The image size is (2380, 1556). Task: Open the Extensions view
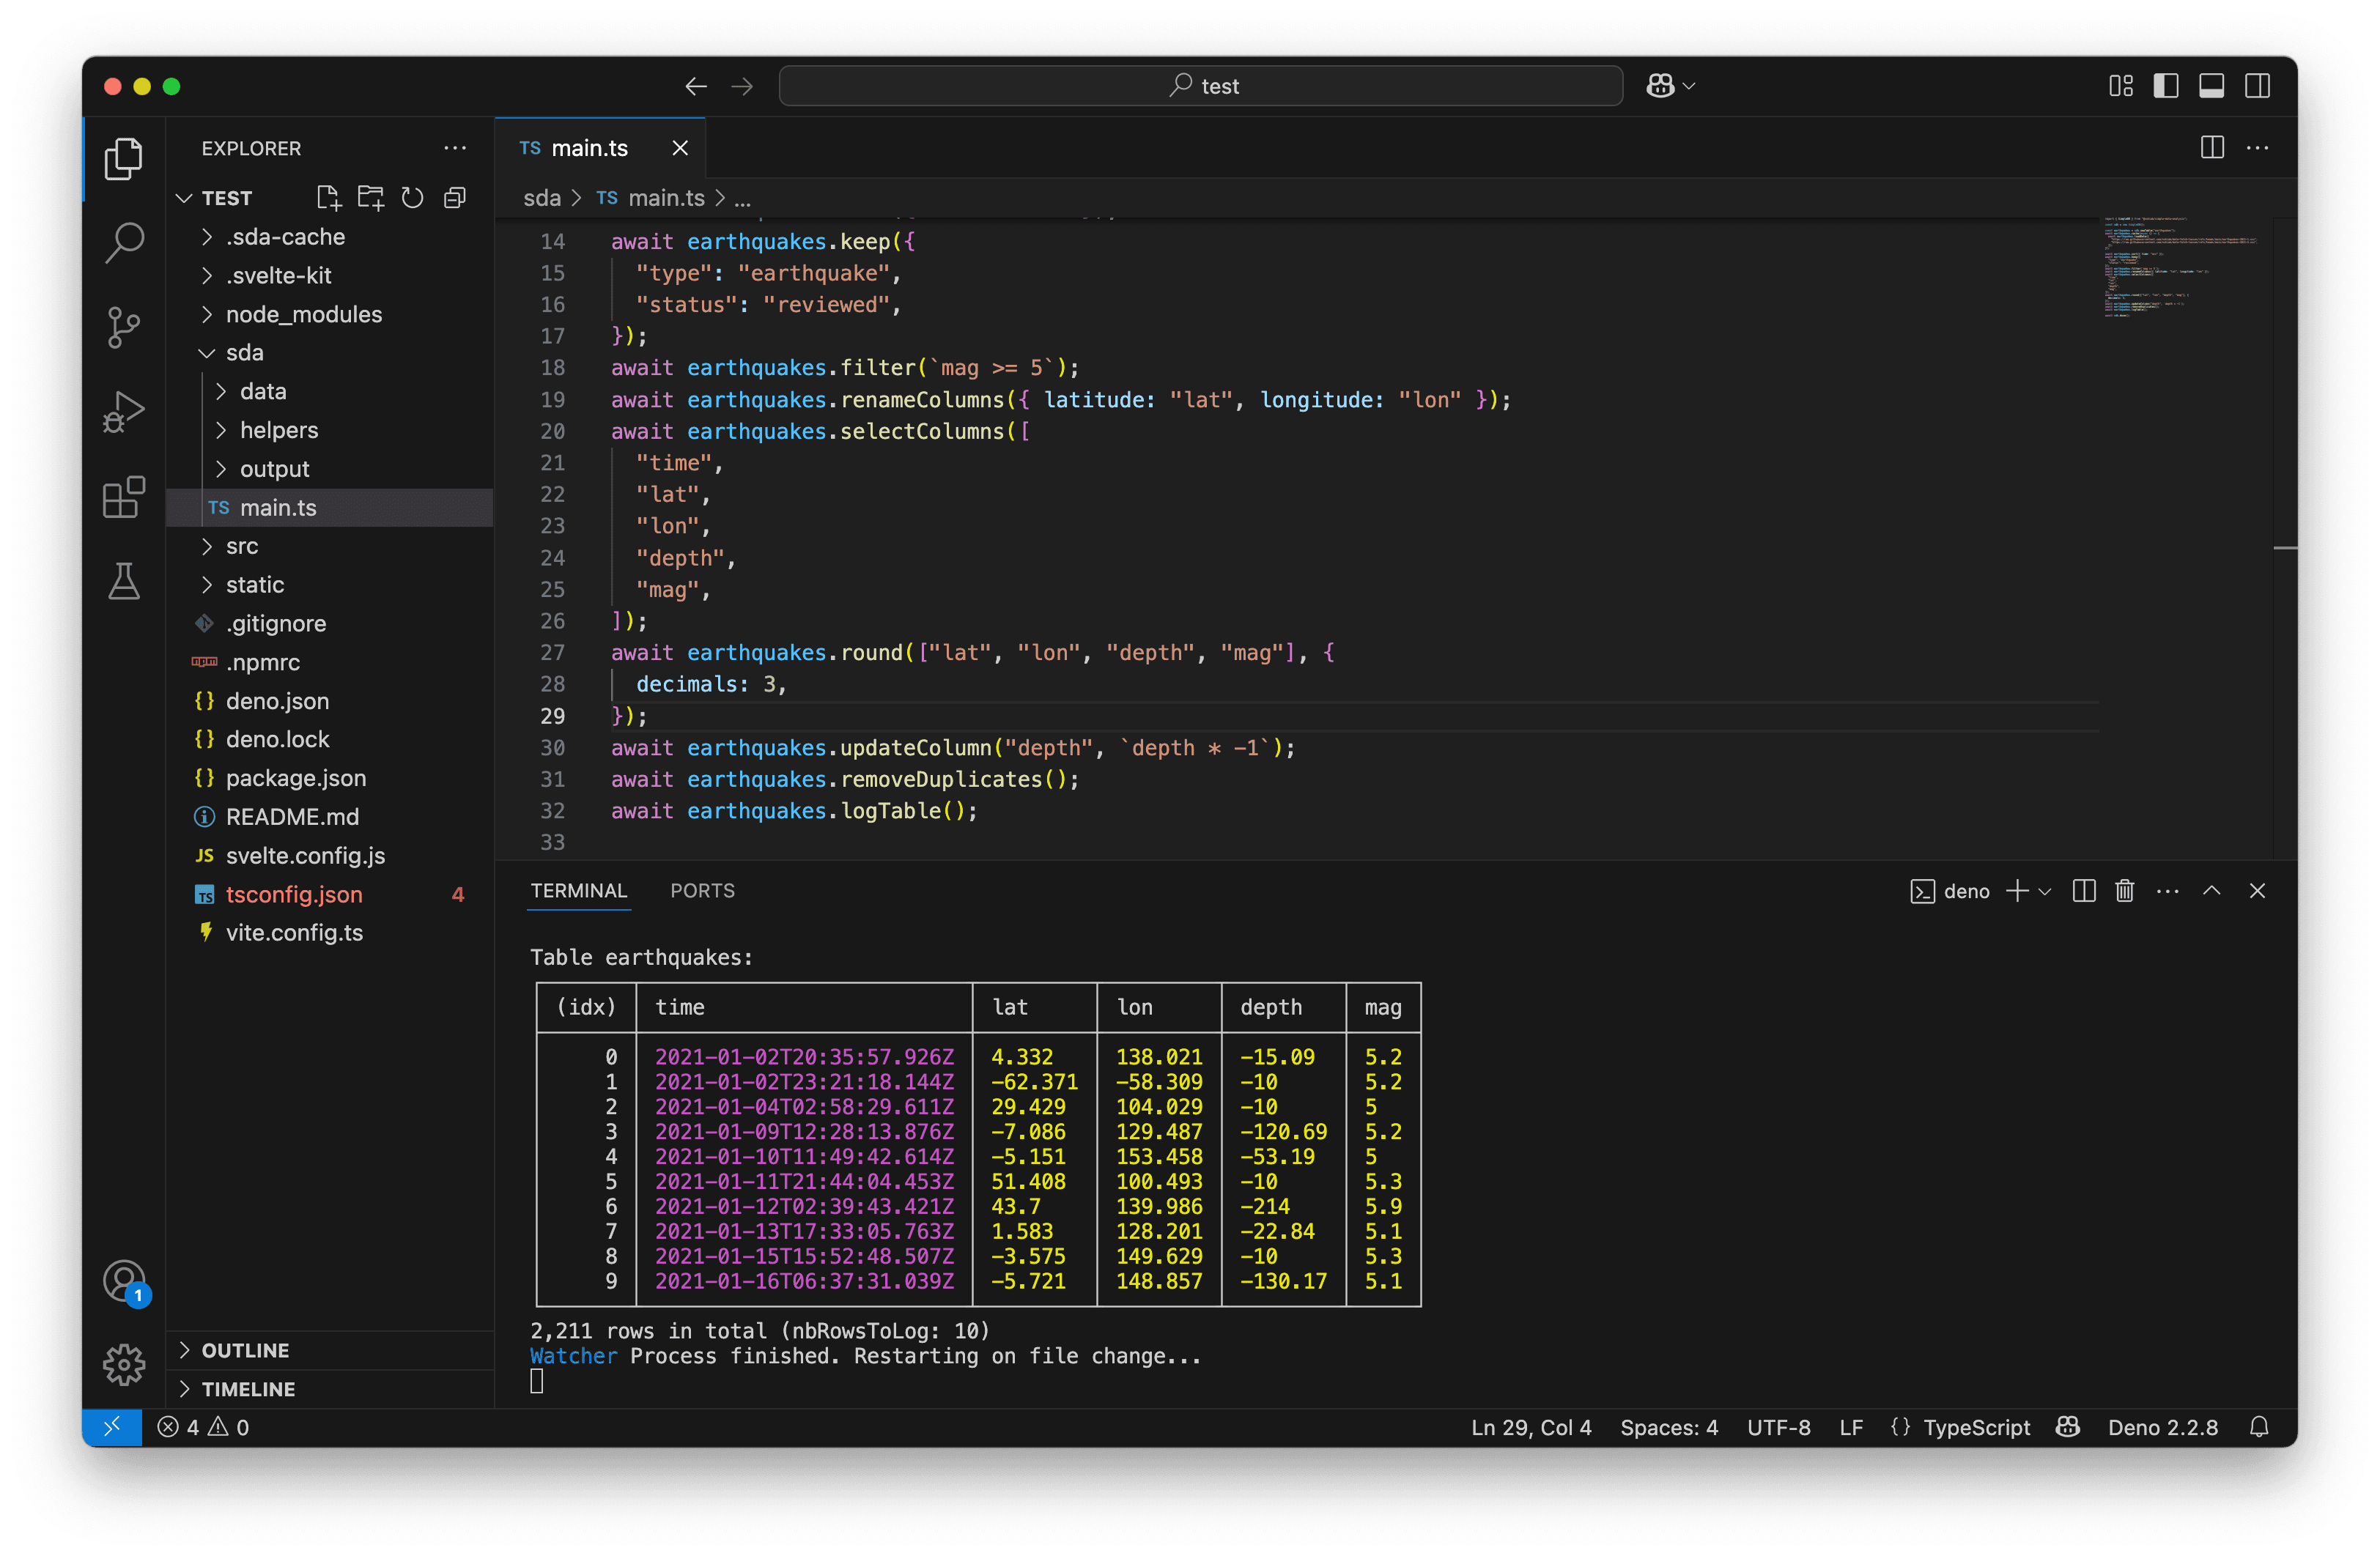pyautogui.click(x=123, y=497)
